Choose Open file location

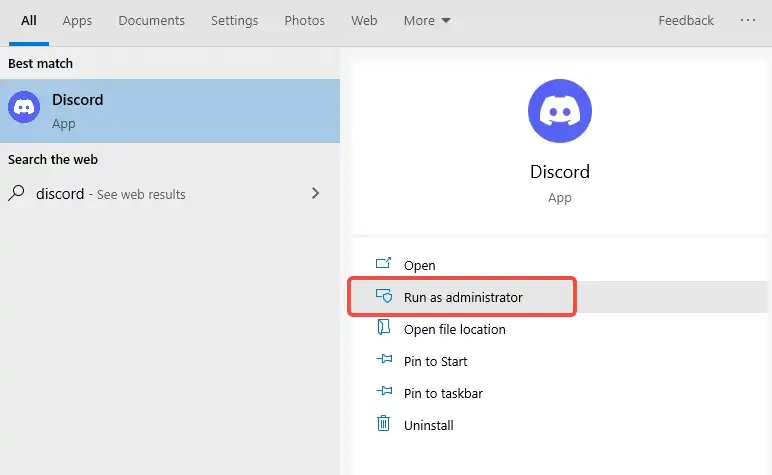pyautogui.click(x=560, y=329)
